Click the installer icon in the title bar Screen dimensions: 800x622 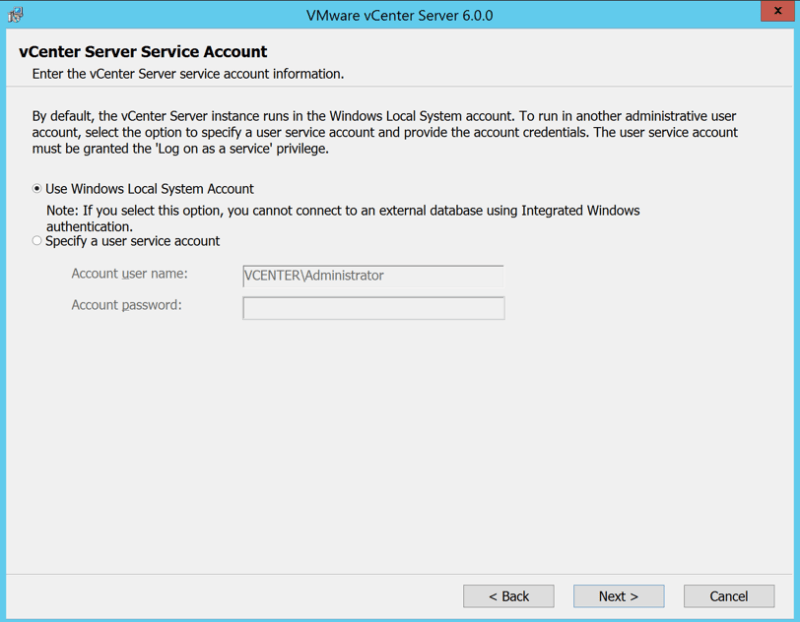coord(16,15)
